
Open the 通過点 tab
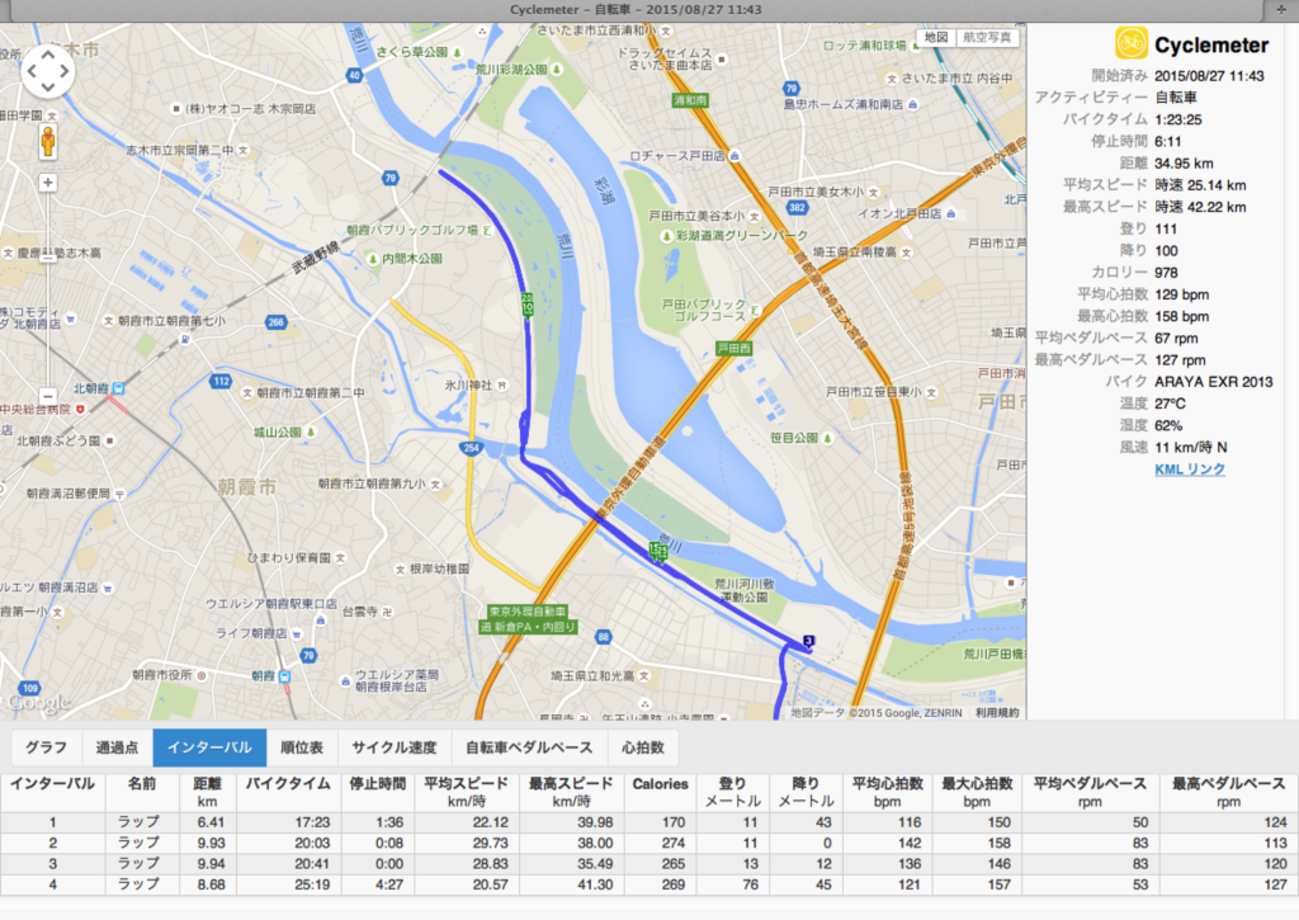117,747
